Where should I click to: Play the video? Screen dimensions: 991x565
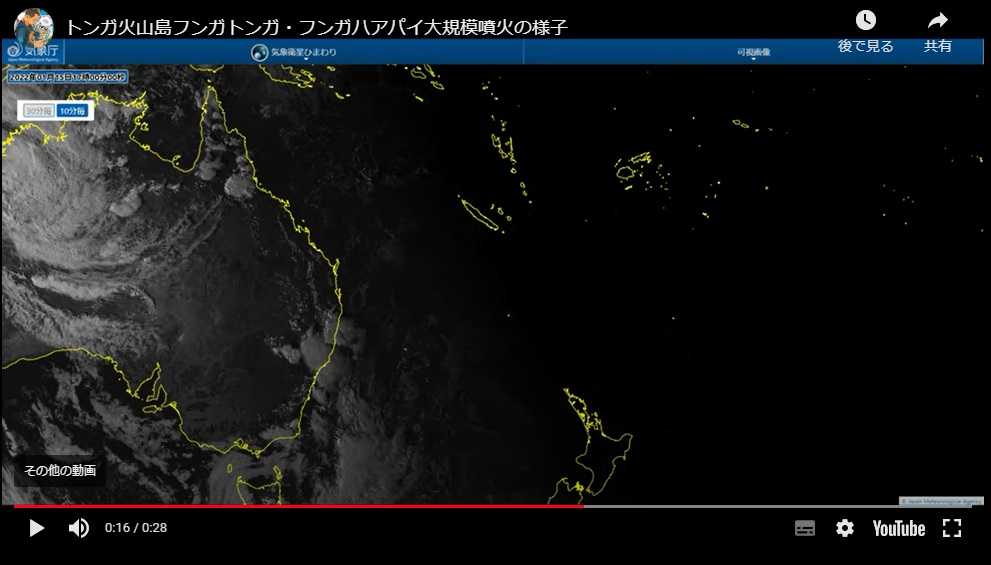37,528
